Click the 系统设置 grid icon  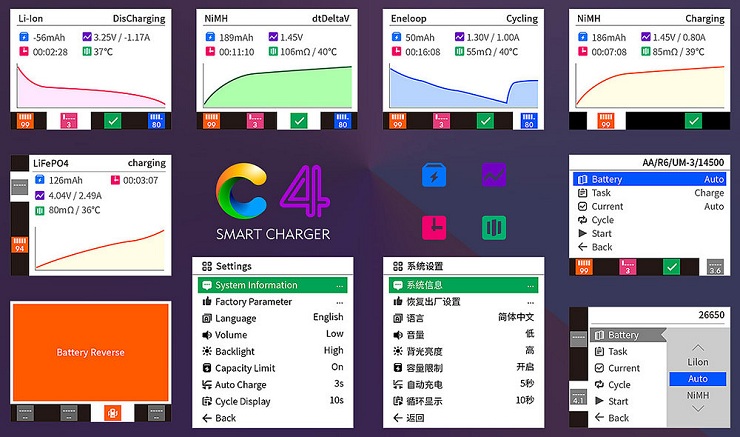tap(398, 266)
